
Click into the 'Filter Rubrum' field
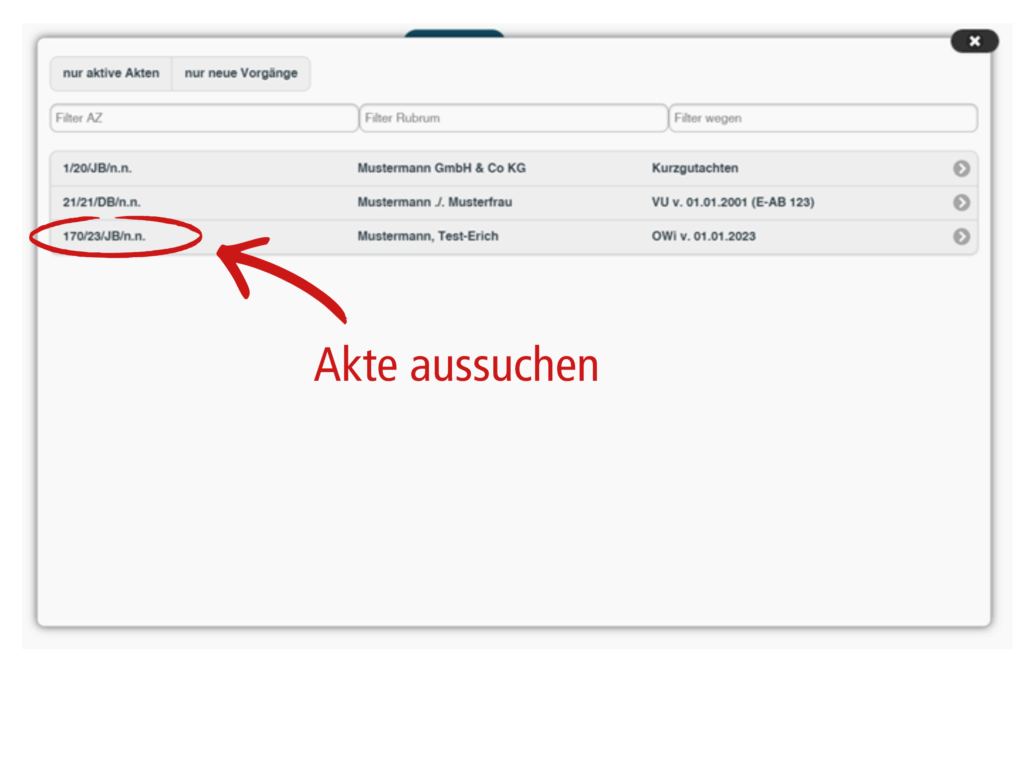pyautogui.click(x=513, y=118)
